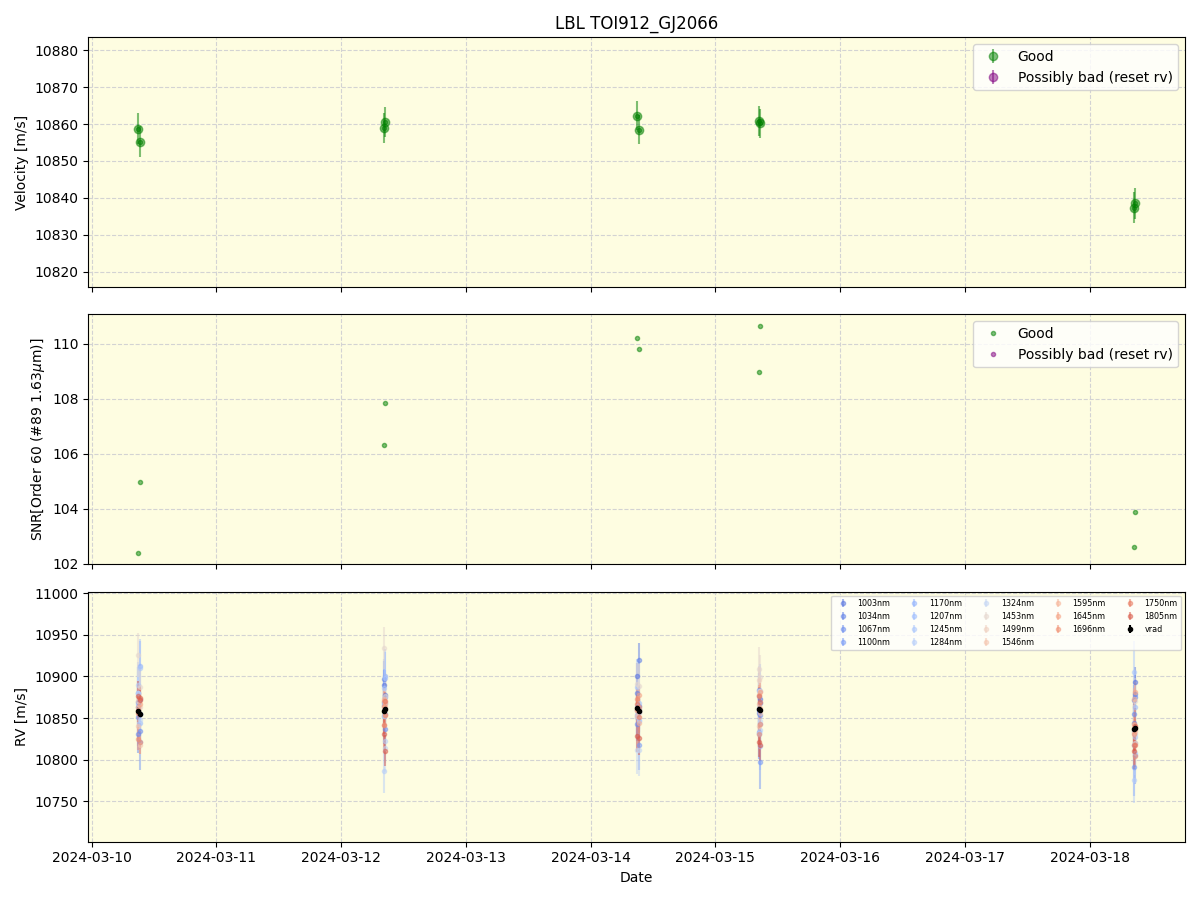Click the highest SNR data point on 2024-03-15

click(760, 326)
